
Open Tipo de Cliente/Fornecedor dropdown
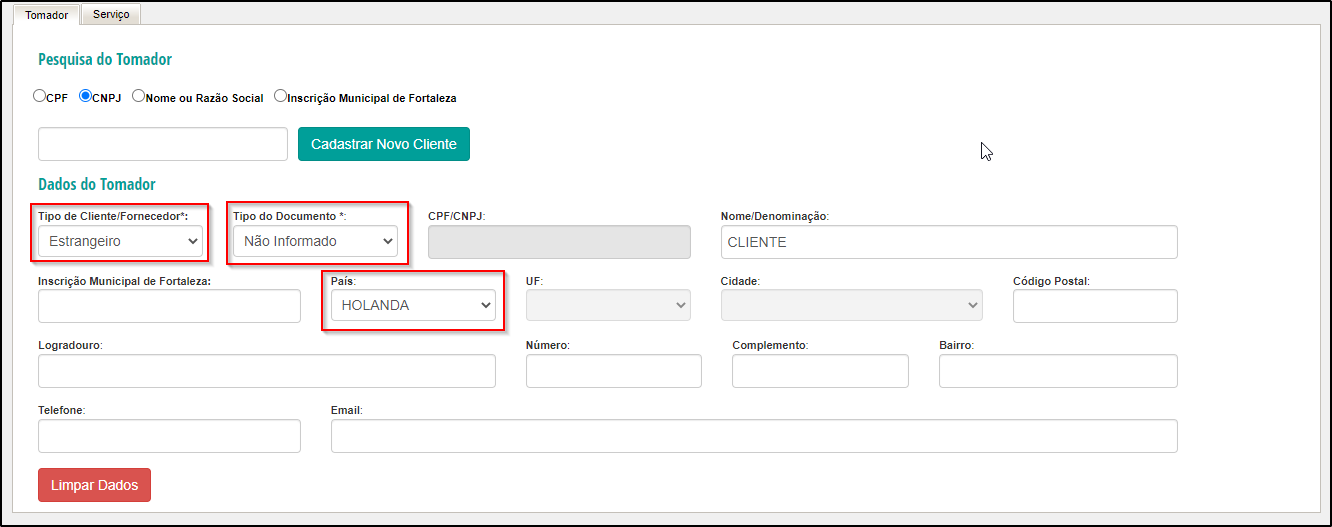(x=120, y=241)
